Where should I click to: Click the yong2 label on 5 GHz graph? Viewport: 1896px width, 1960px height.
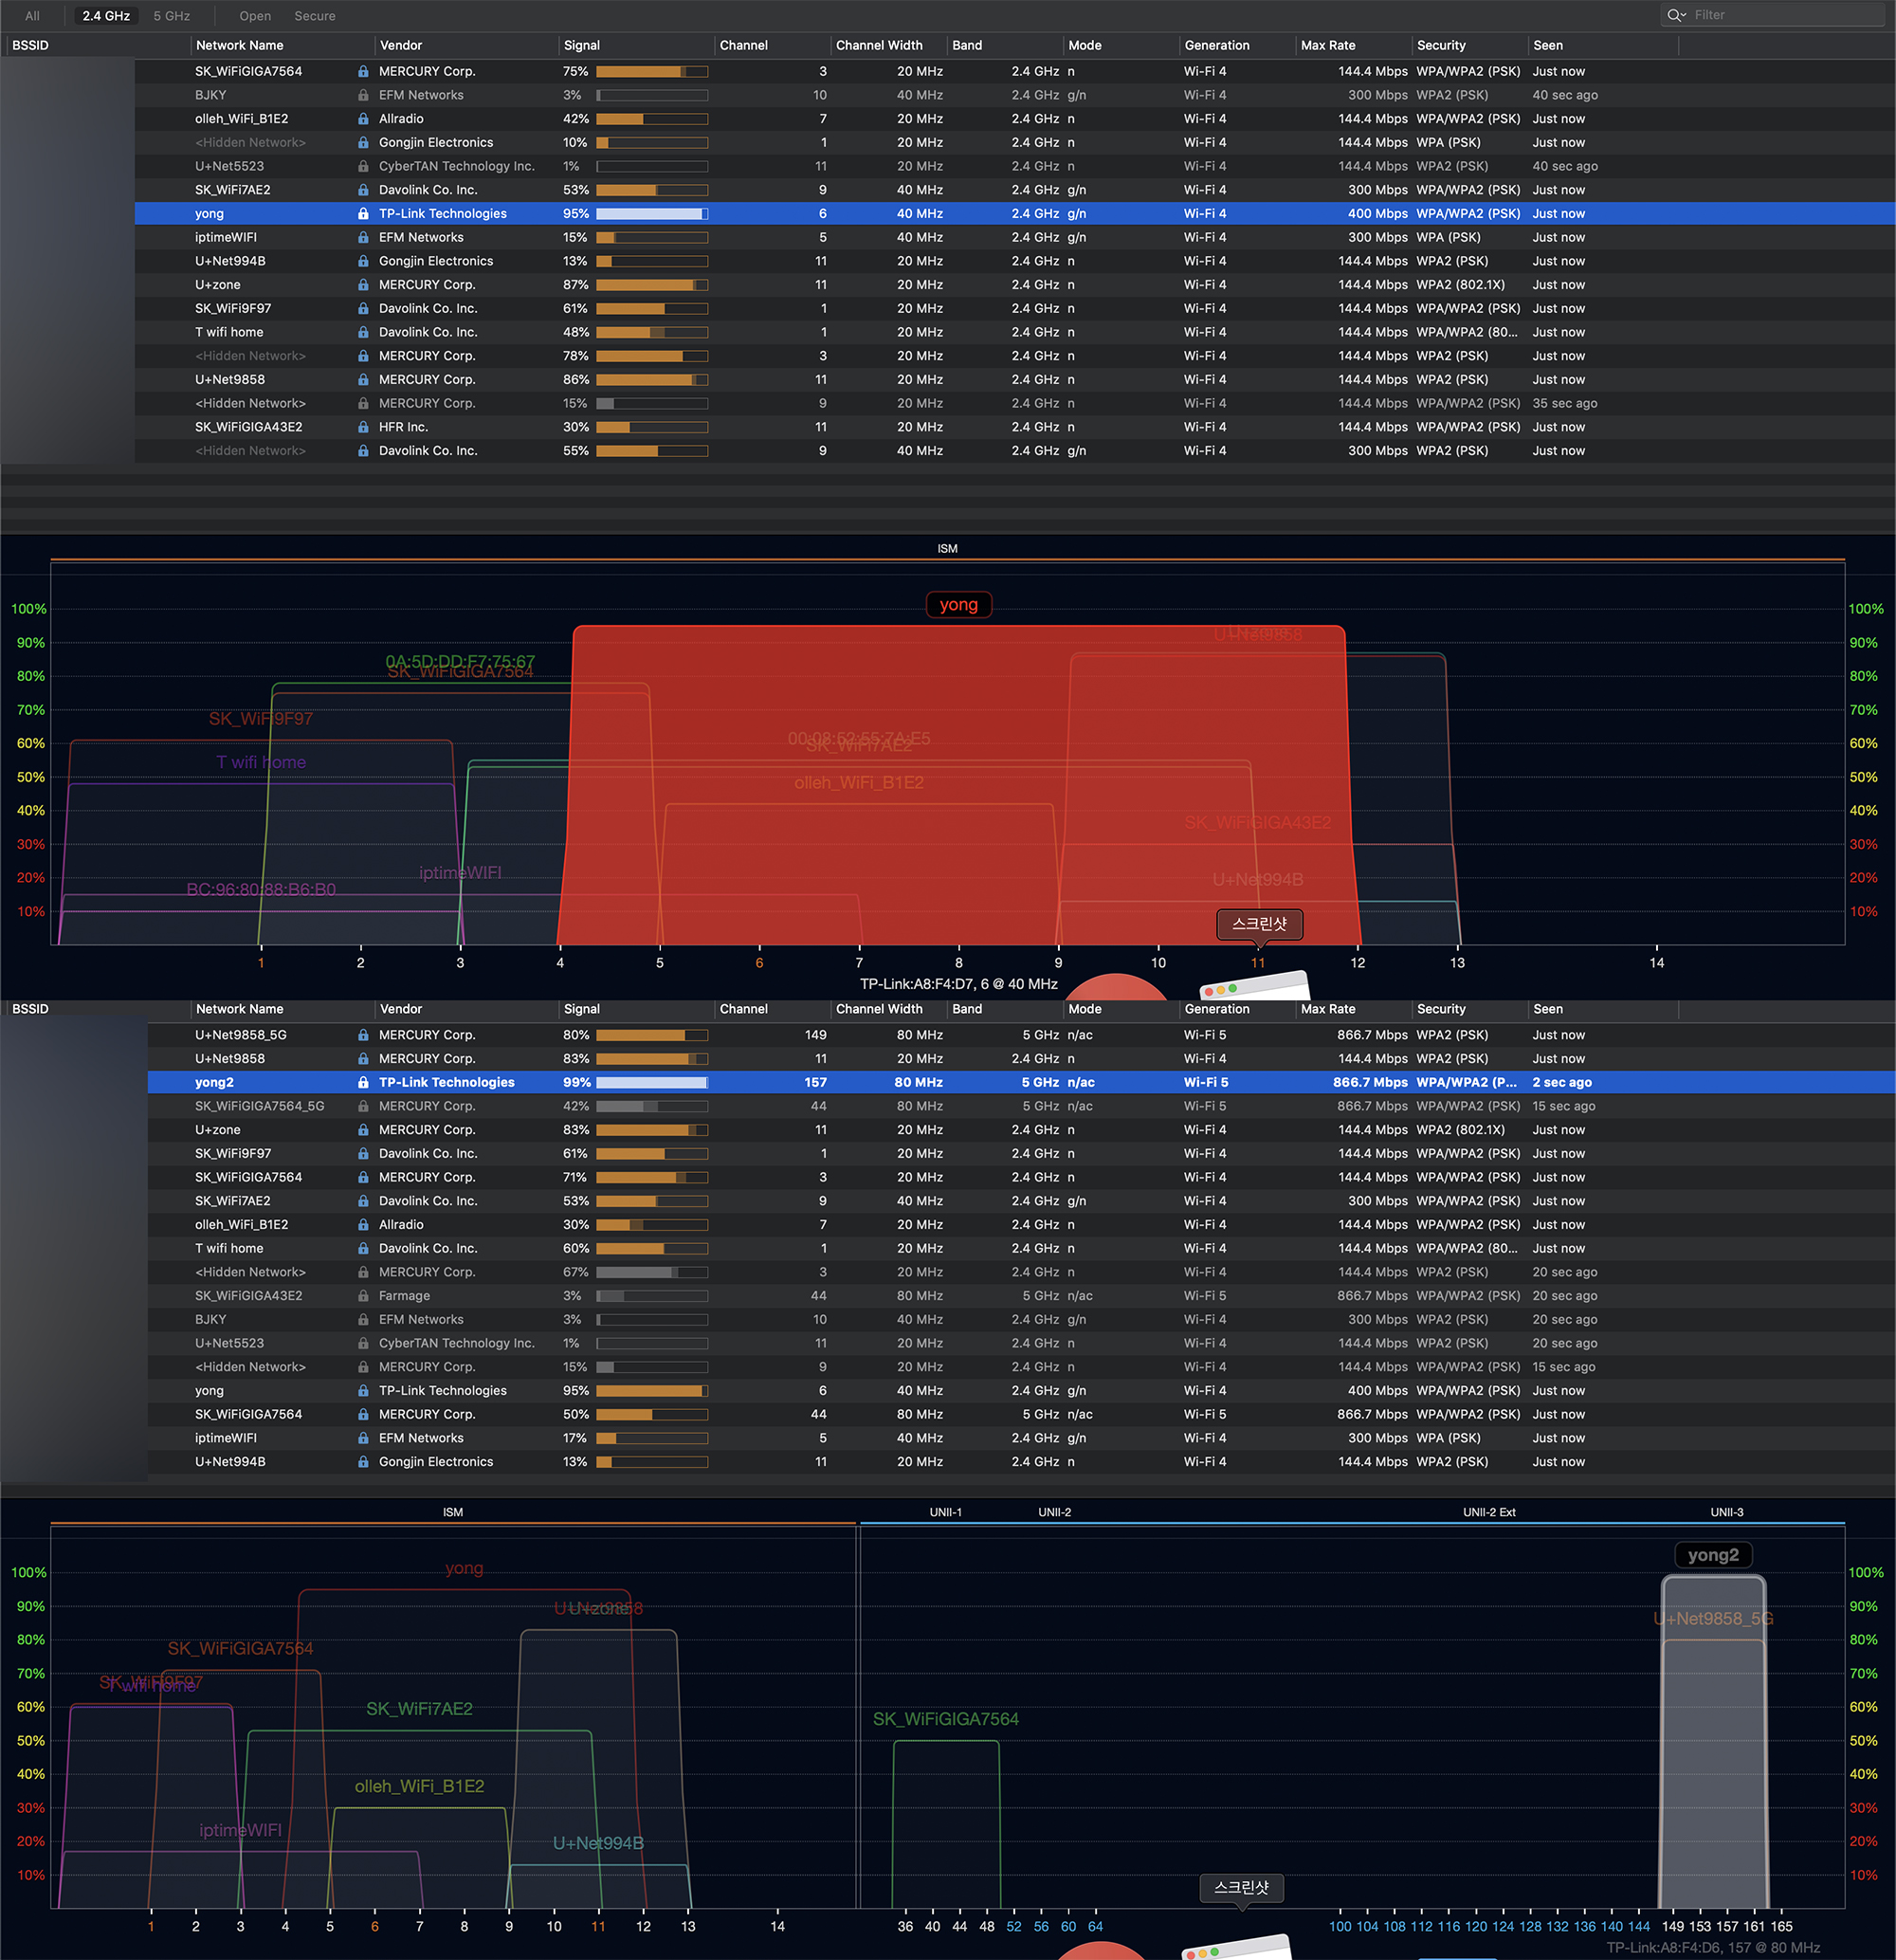coord(1713,1555)
